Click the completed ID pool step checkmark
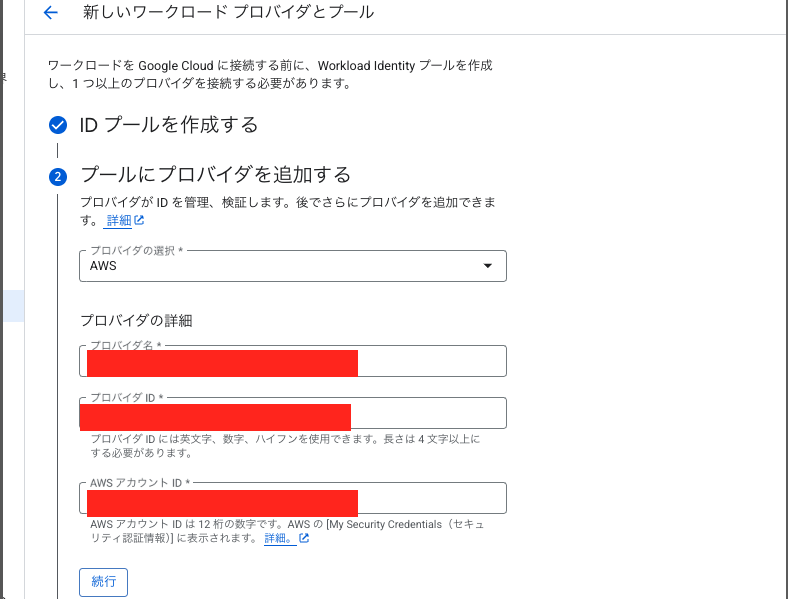788x599 pixels. (58, 125)
